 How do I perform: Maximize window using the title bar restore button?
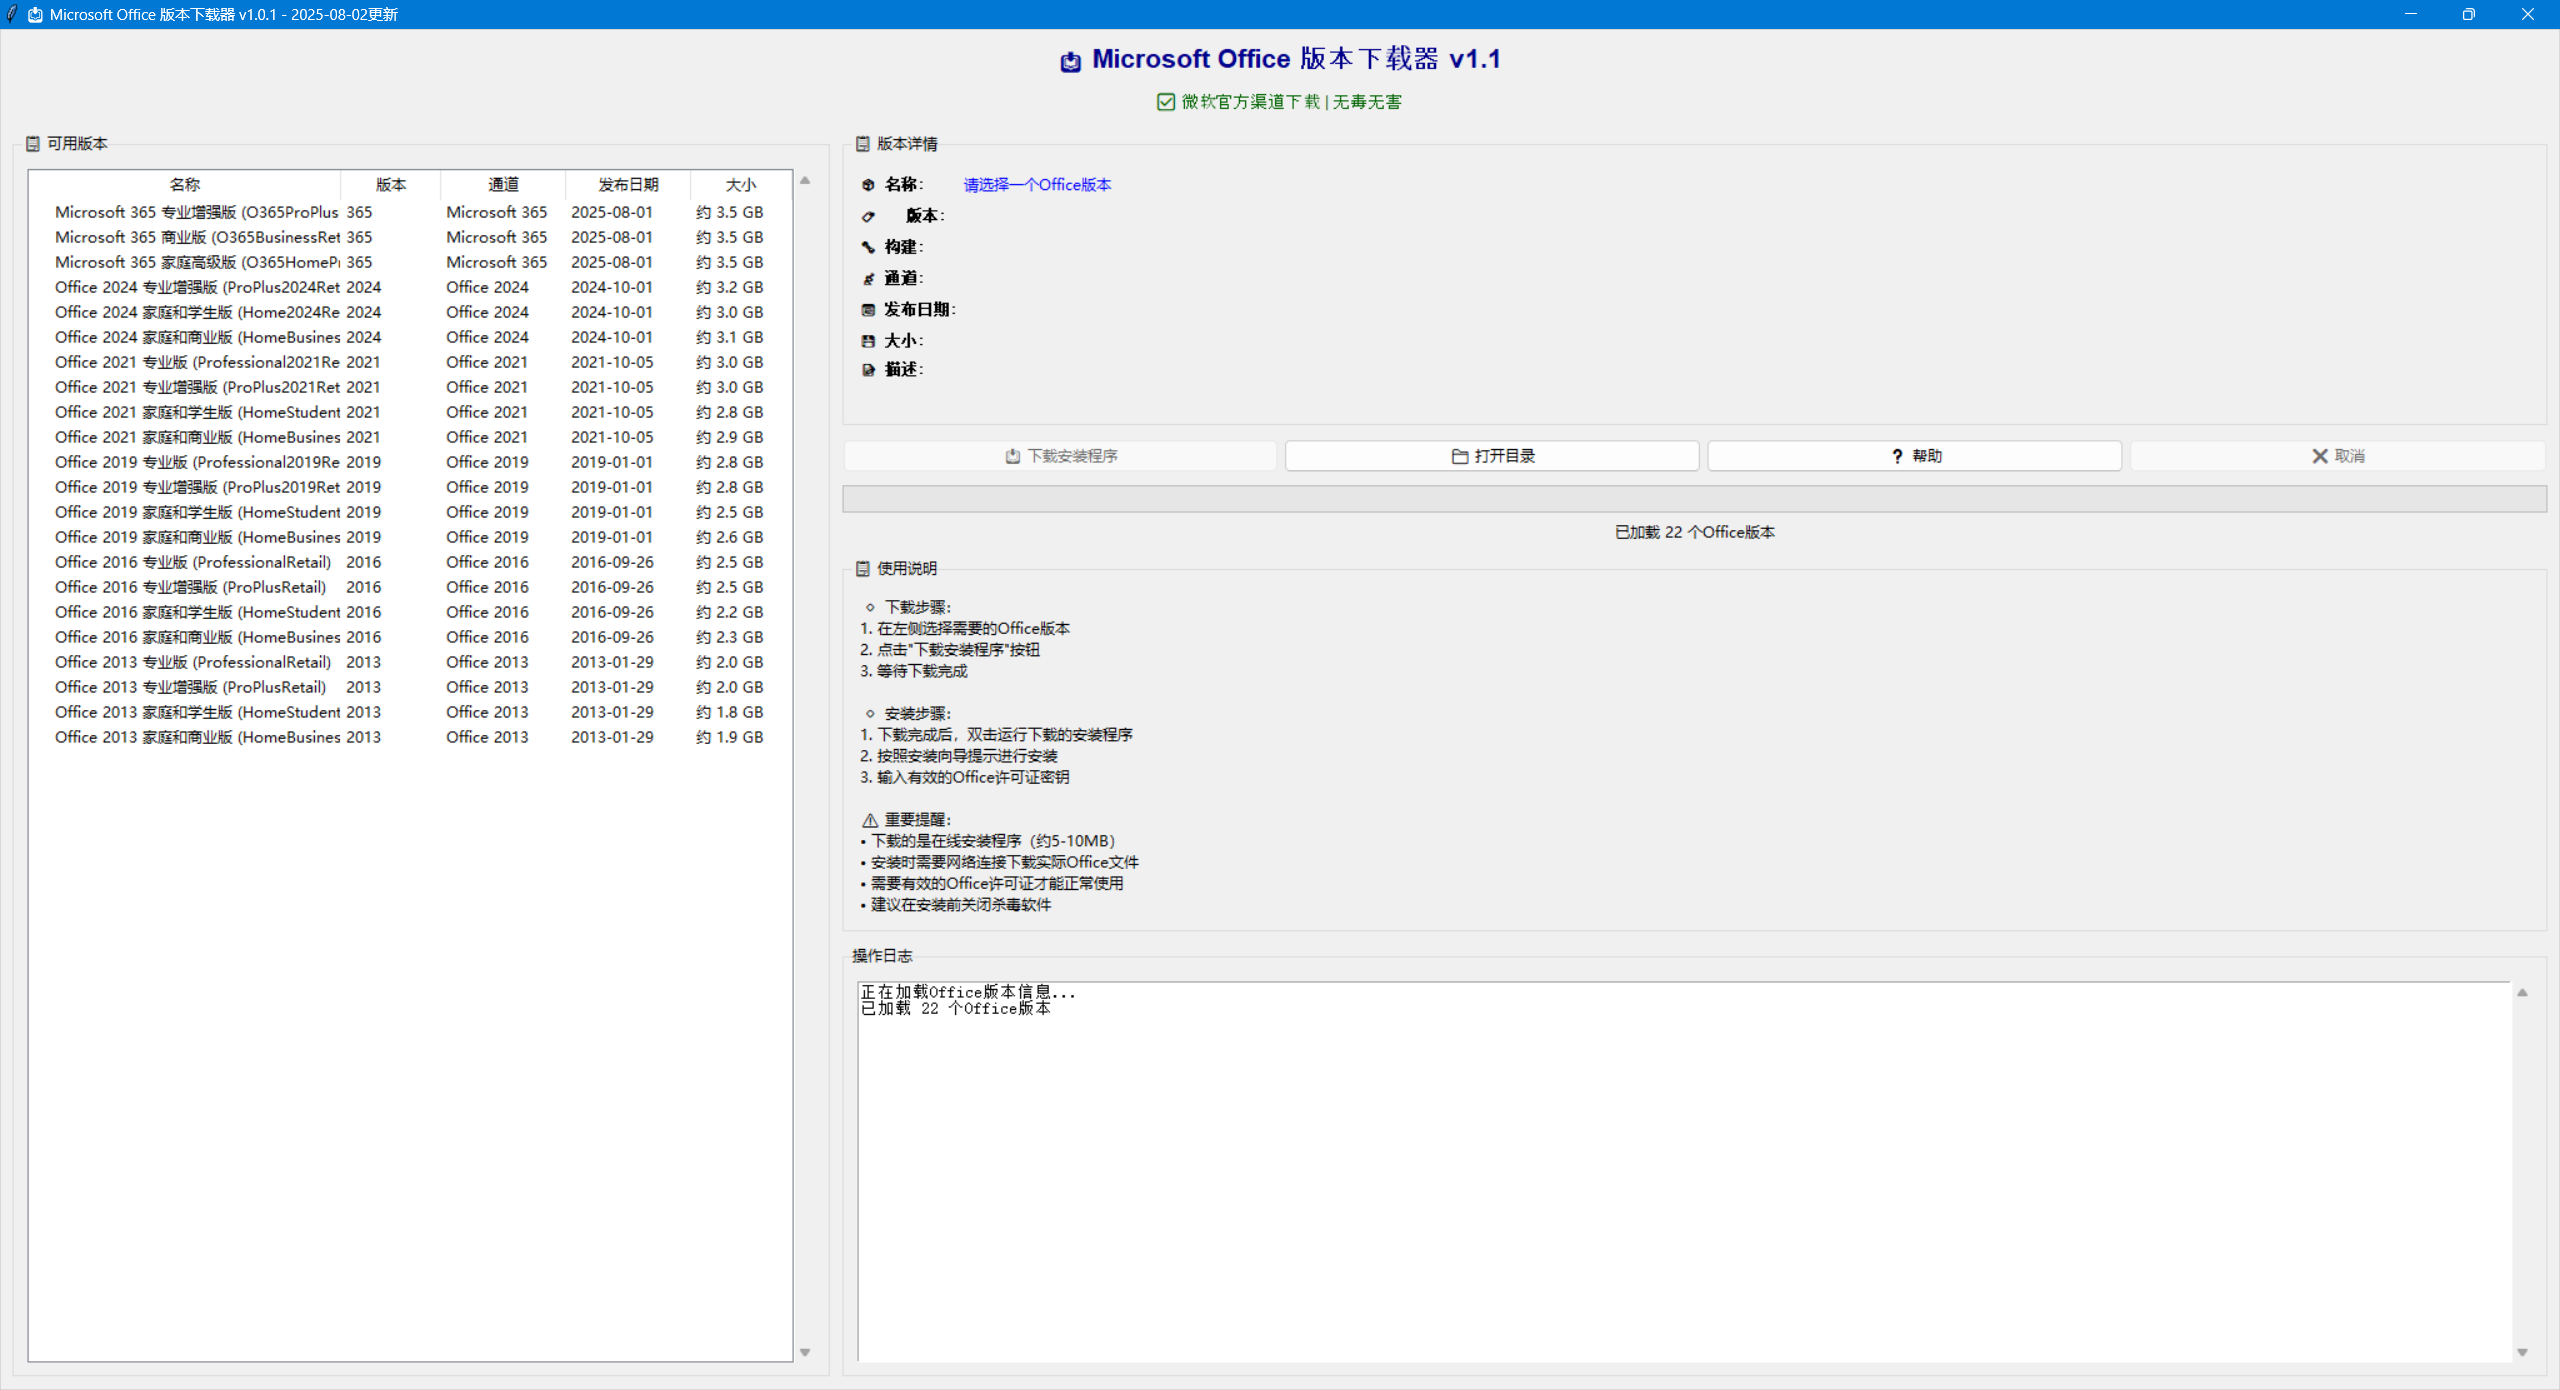(2468, 14)
